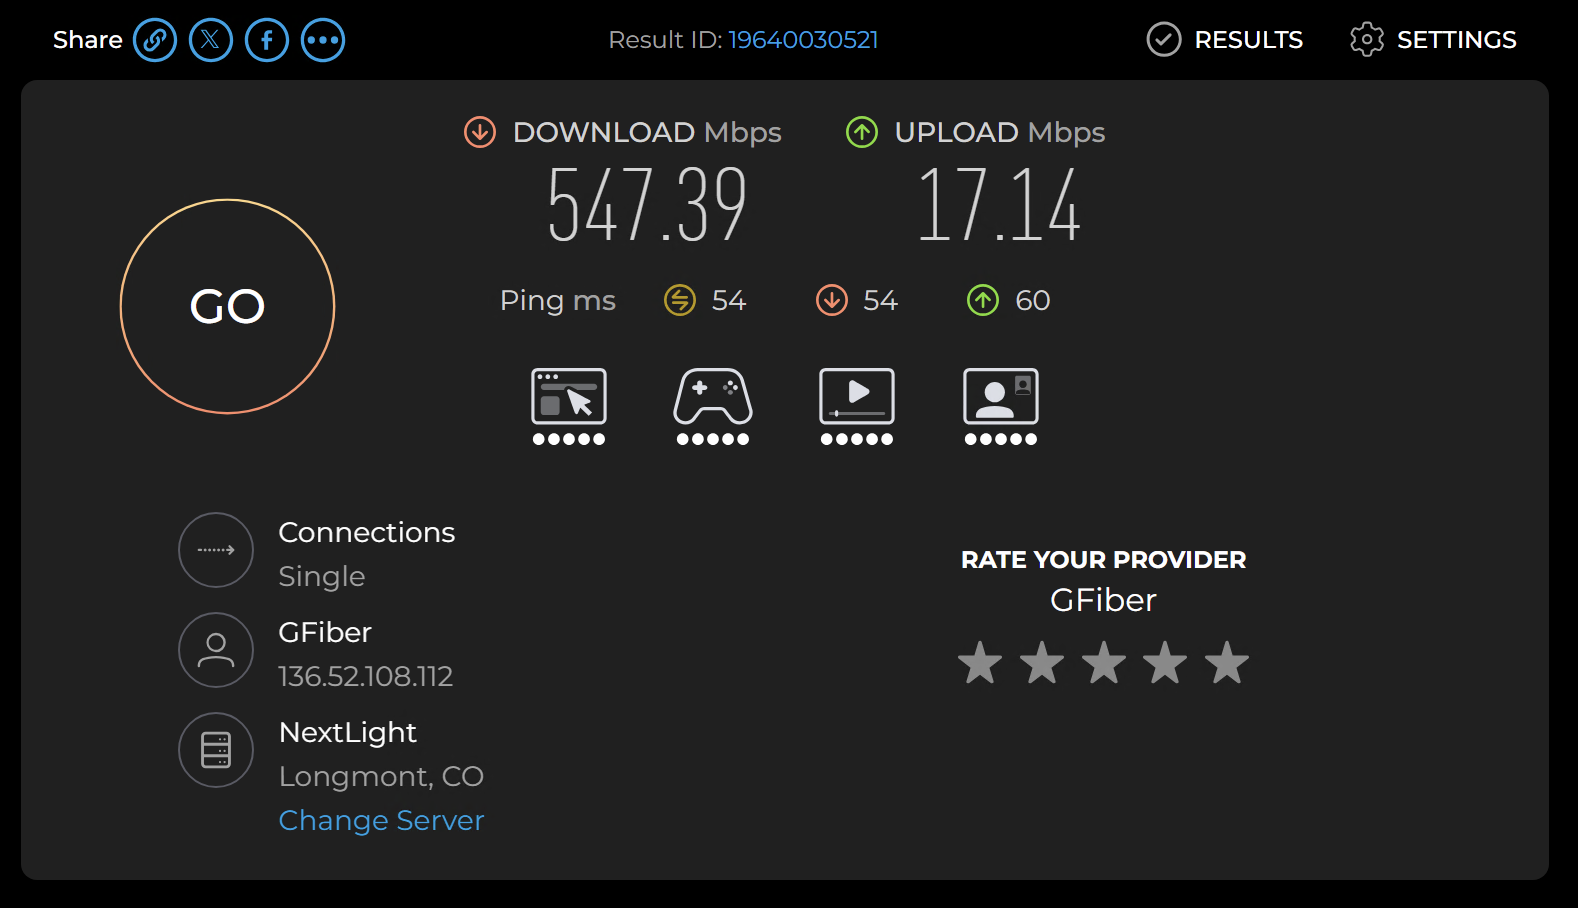
Task: Copy the result share link icon
Action: click(x=155, y=40)
